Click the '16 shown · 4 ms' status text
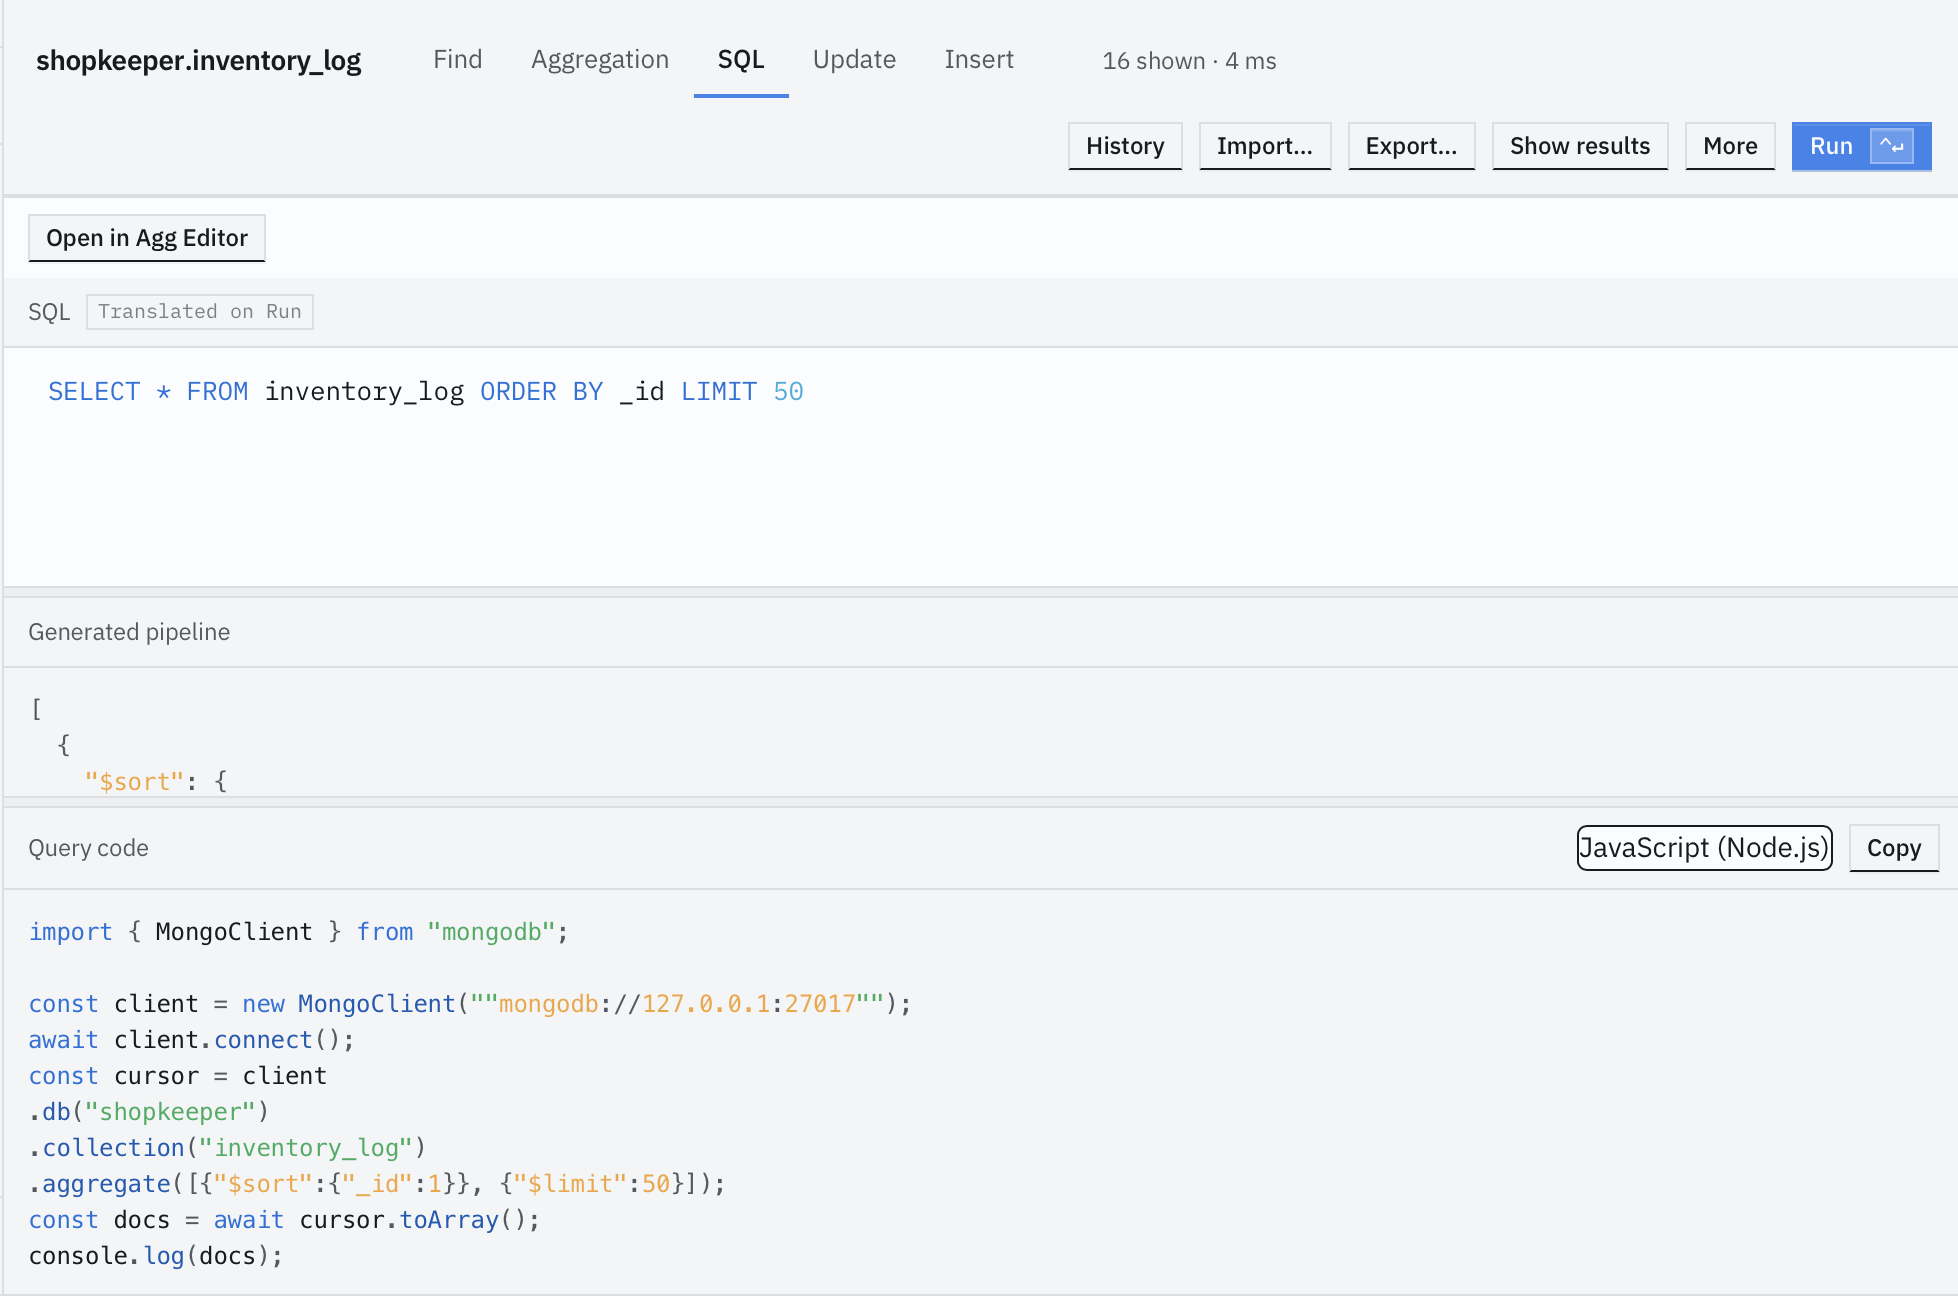The width and height of the screenshot is (1958, 1296). (1189, 61)
